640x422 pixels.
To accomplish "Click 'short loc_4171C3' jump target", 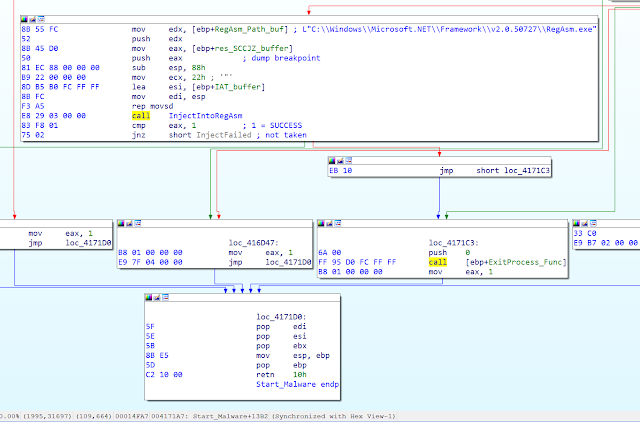I will coord(513,171).
